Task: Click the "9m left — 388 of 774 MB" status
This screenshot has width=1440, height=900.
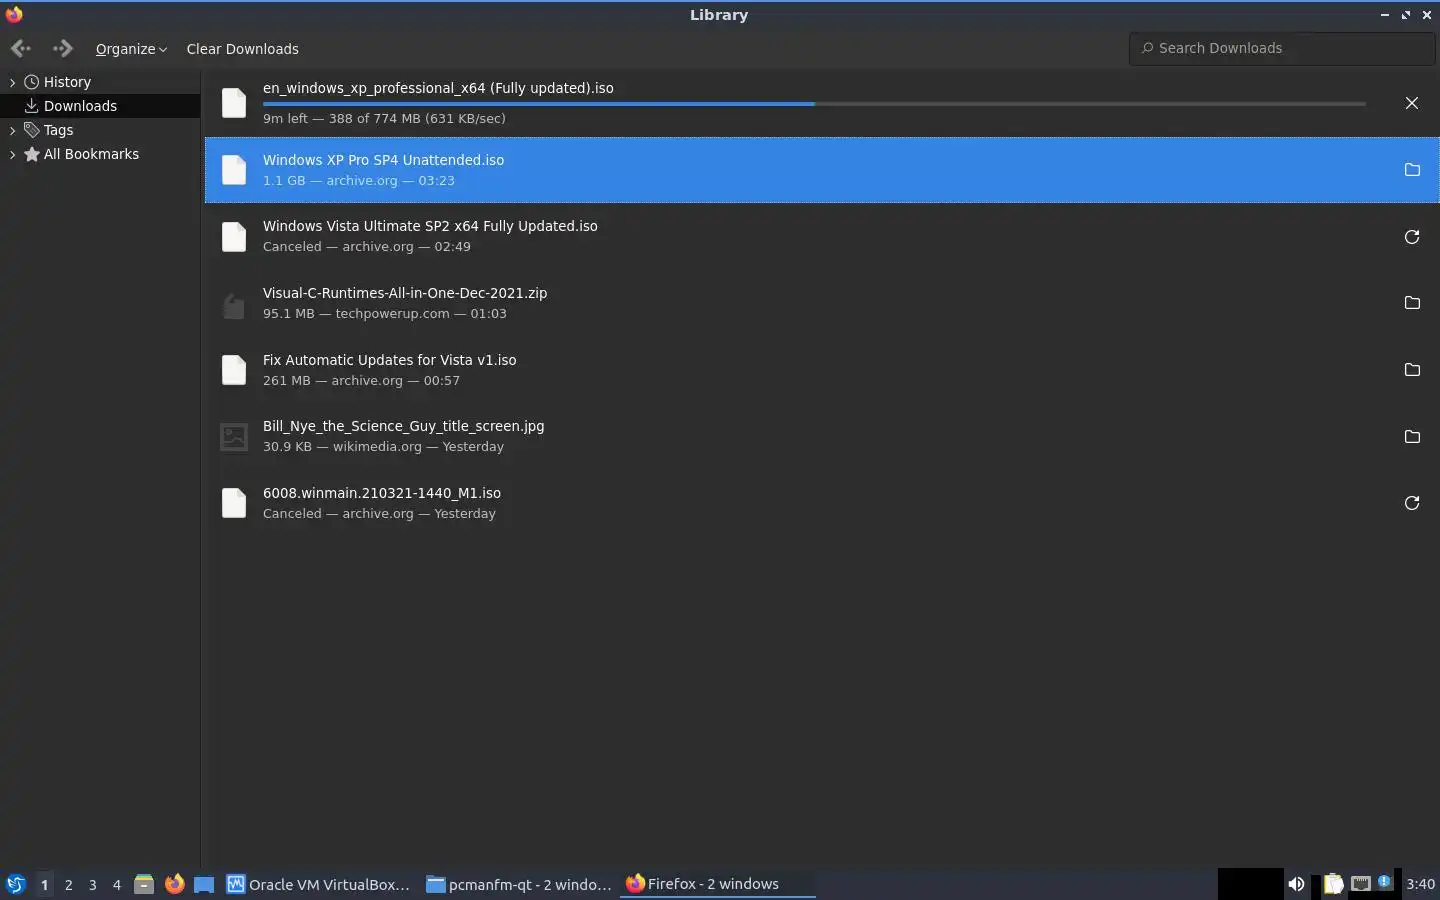Action: (384, 118)
